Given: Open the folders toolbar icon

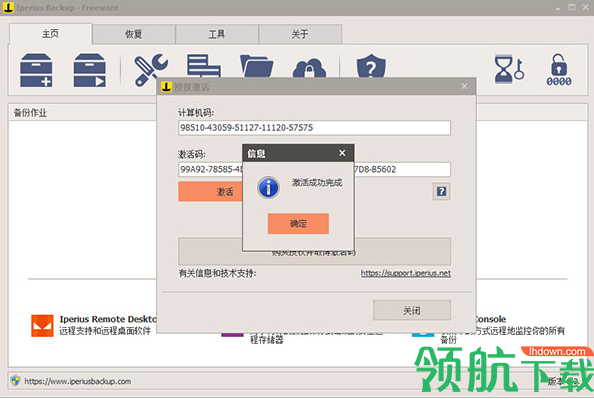Looking at the screenshot, I should [x=256, y=66].
